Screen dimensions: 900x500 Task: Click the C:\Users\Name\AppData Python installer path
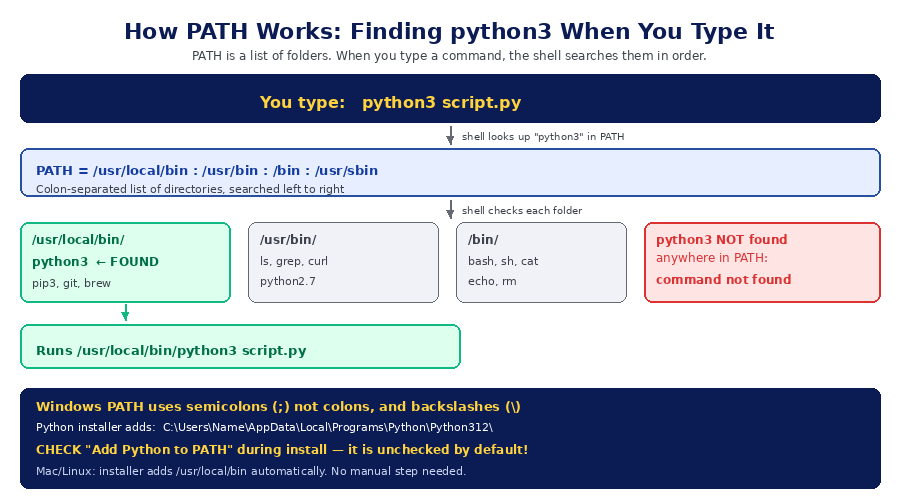tap(328, 427)
